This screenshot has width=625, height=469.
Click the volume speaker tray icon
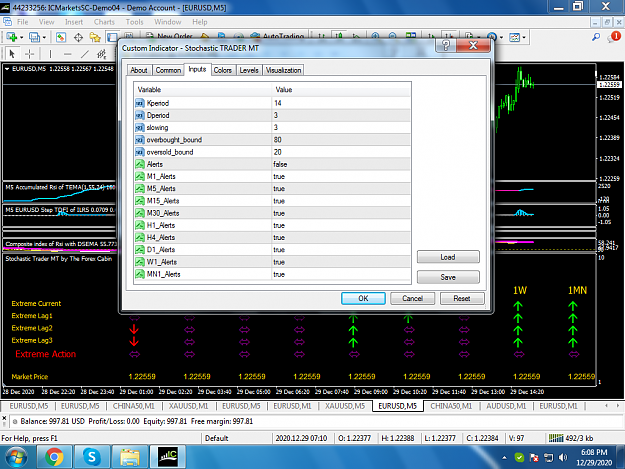pos(562,457)
